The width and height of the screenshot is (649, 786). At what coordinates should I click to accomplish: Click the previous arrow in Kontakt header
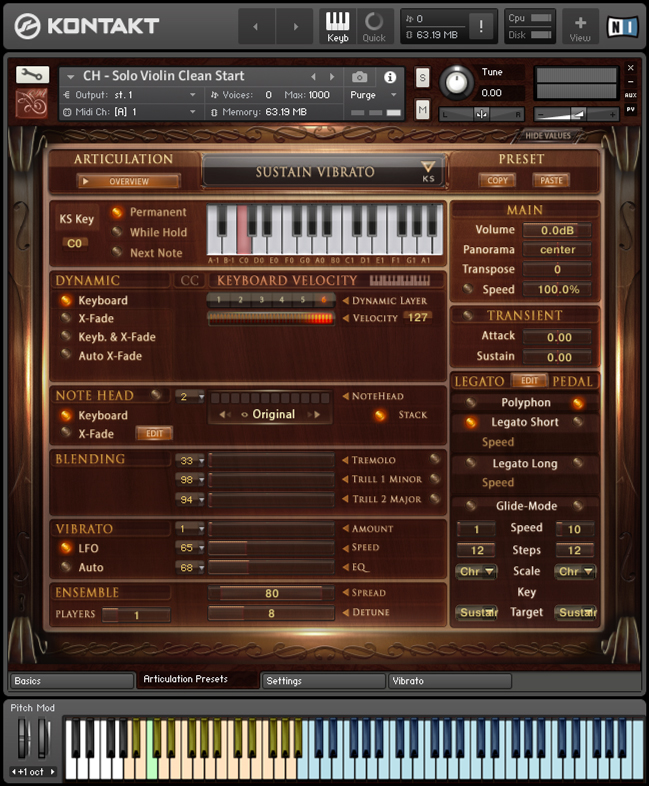(256, 27)
